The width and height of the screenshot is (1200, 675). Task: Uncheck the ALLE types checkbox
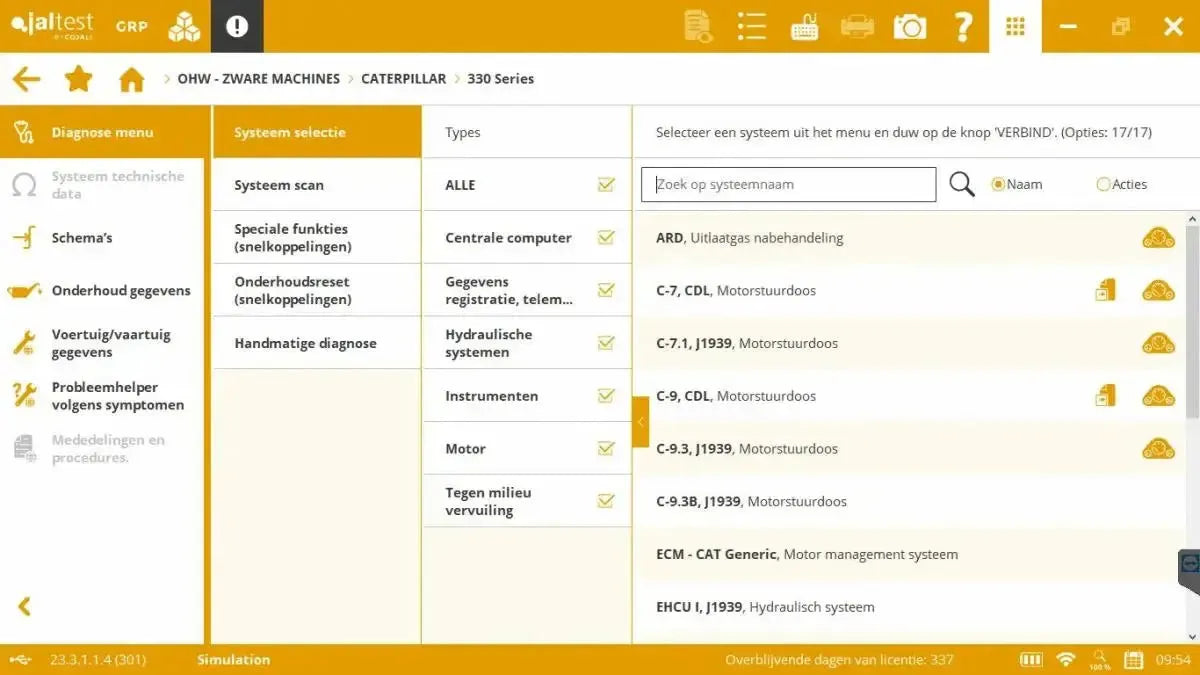pyautogui.click(x=606, y=184)
